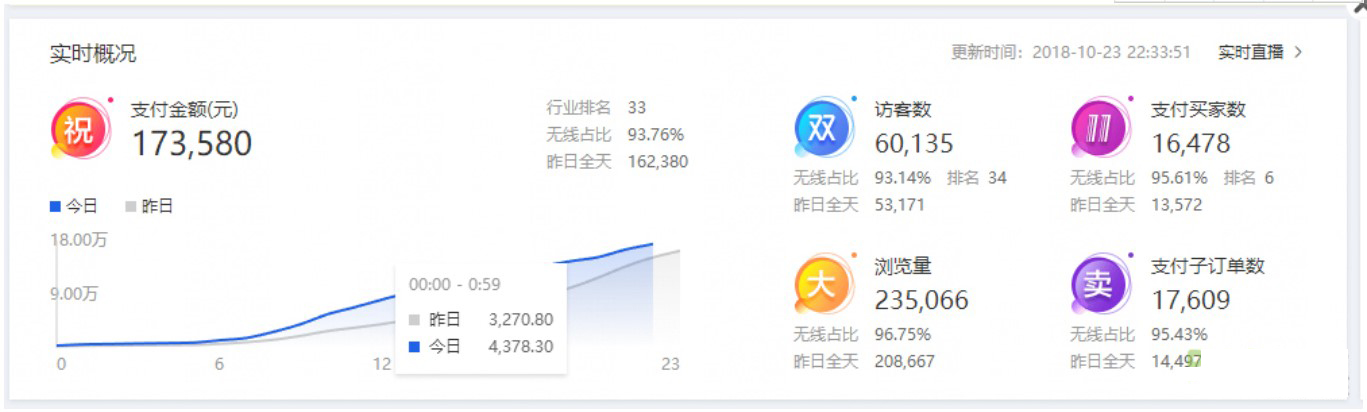This screenshot has width=1367, height=412.
Task: Click the chevron next to 实时直播
Action: [x=1298, y=52]
